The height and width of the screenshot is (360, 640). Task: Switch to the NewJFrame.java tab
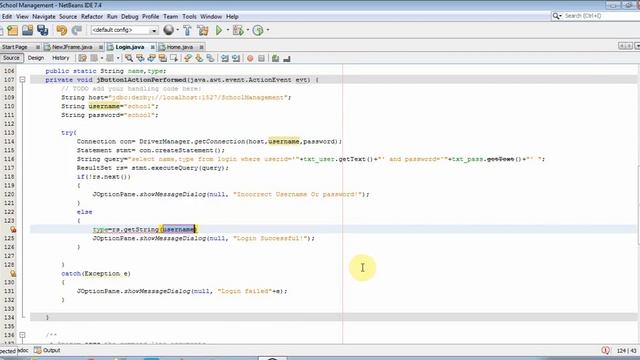[x=72, y=47]
